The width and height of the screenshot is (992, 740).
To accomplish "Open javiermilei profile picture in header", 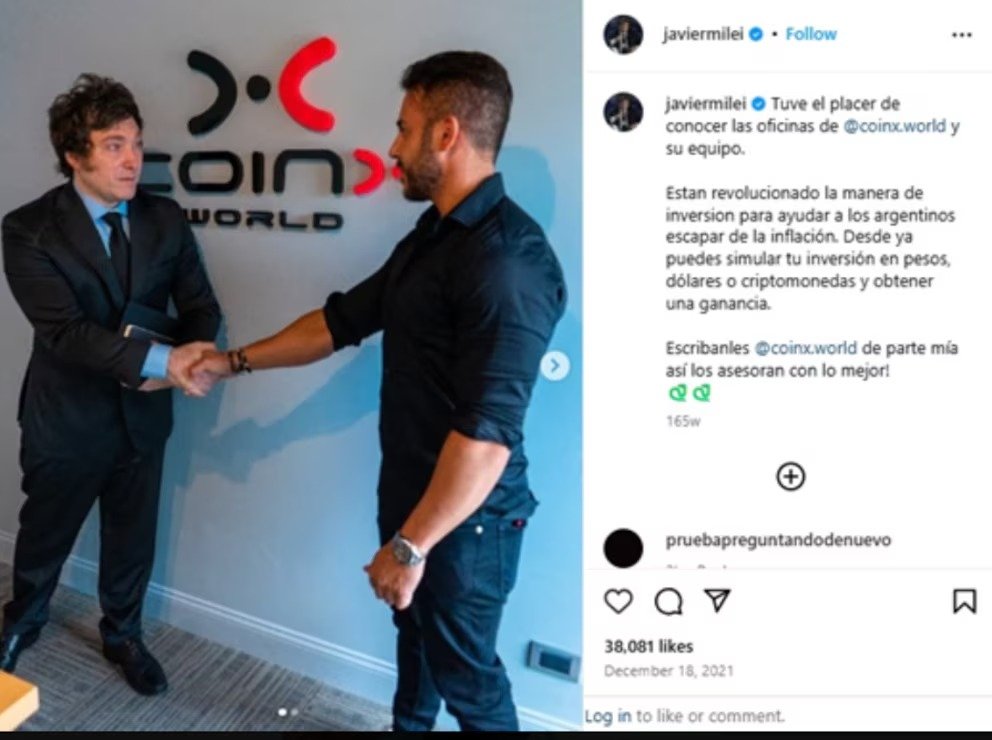I will (x=623, y=34).
